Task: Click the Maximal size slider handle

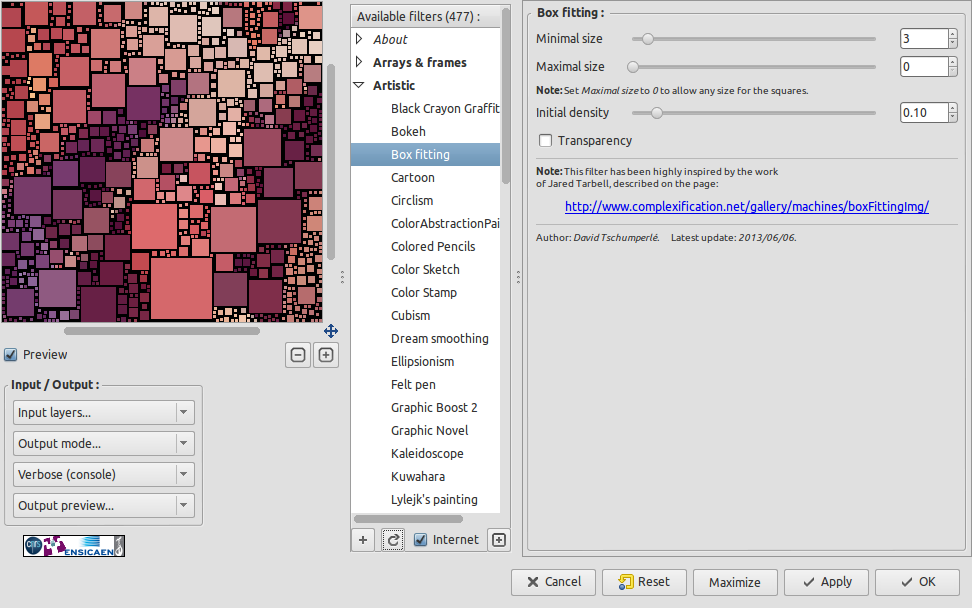Action: (x=633, y=66)
